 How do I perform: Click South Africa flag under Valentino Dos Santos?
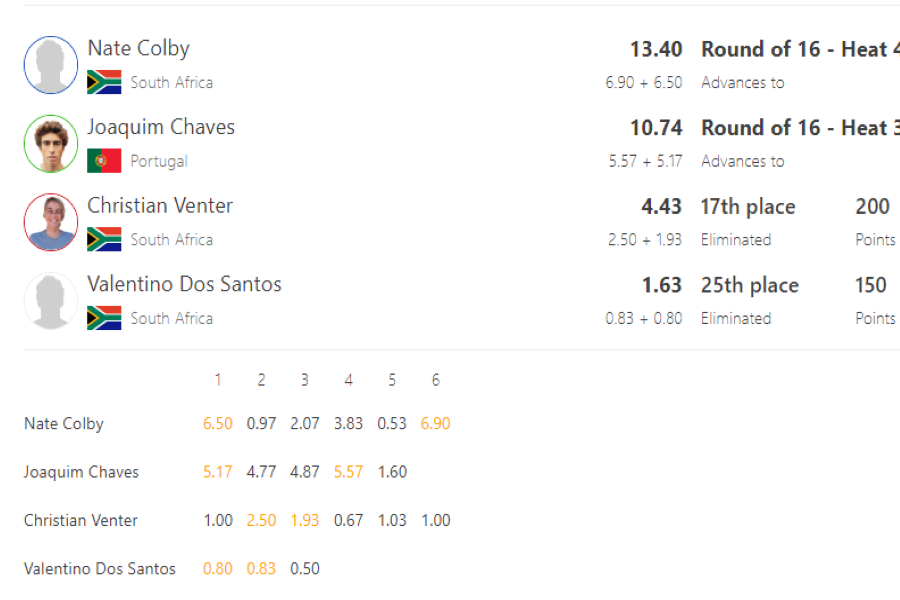click(104, 318)
